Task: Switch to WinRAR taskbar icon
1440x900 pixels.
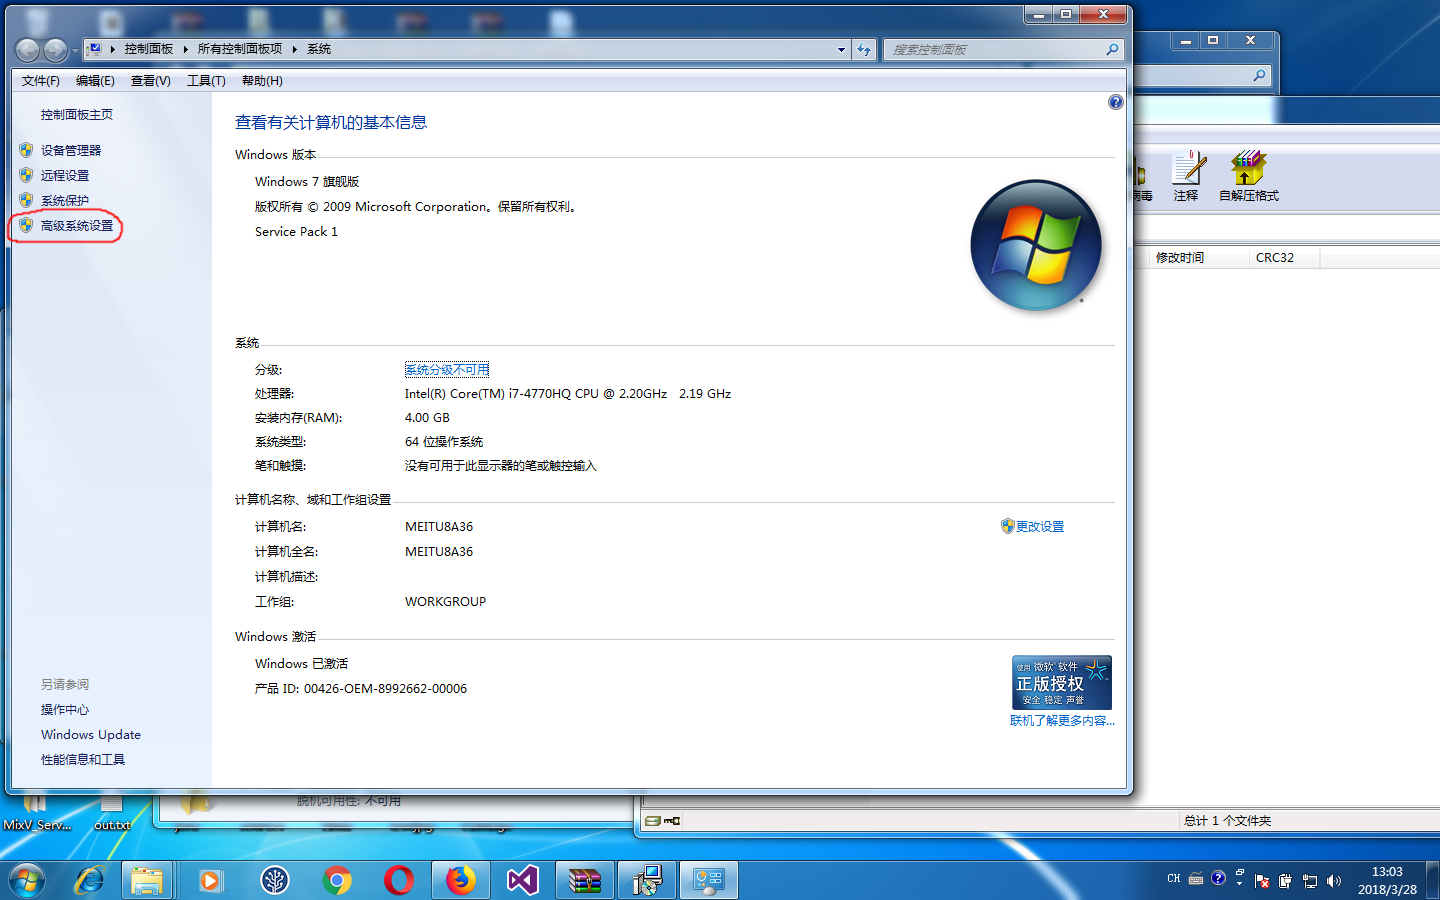Action: point(585,881)
